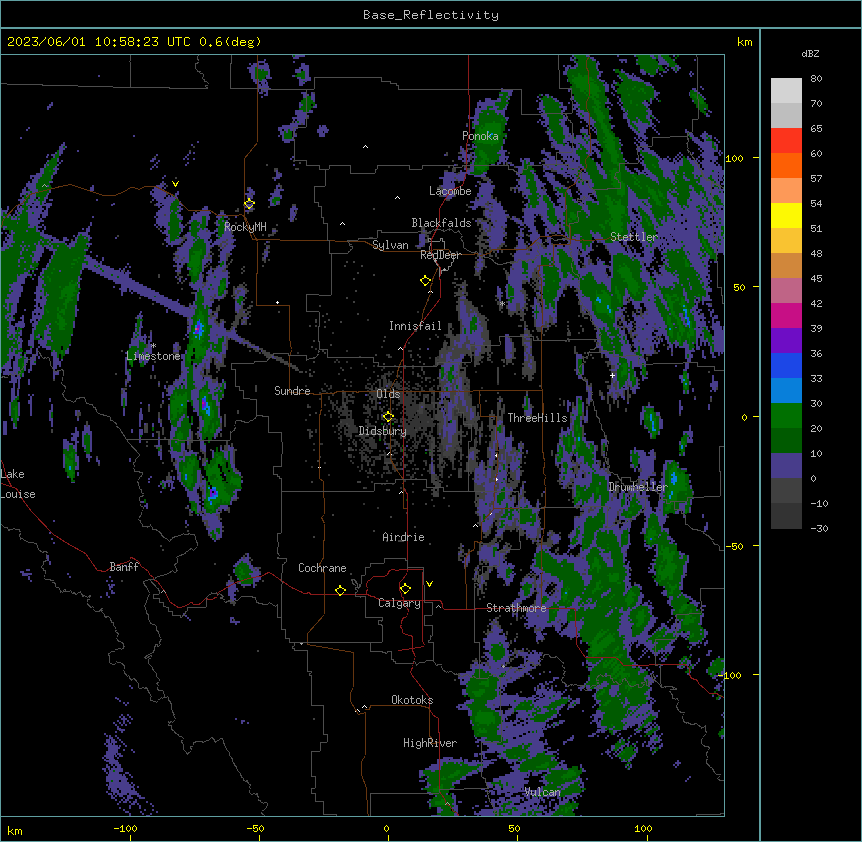Click the yellow V marker northwest of RockyMH
Image resolution: width=862 pixels, height=842 pixels.
click(x=175, y=184)
